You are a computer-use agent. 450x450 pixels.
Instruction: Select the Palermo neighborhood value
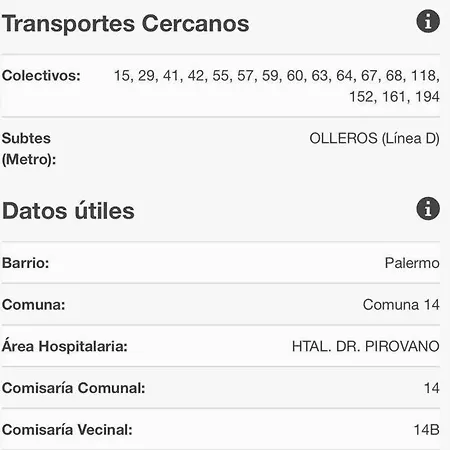(x=412, y=263)
